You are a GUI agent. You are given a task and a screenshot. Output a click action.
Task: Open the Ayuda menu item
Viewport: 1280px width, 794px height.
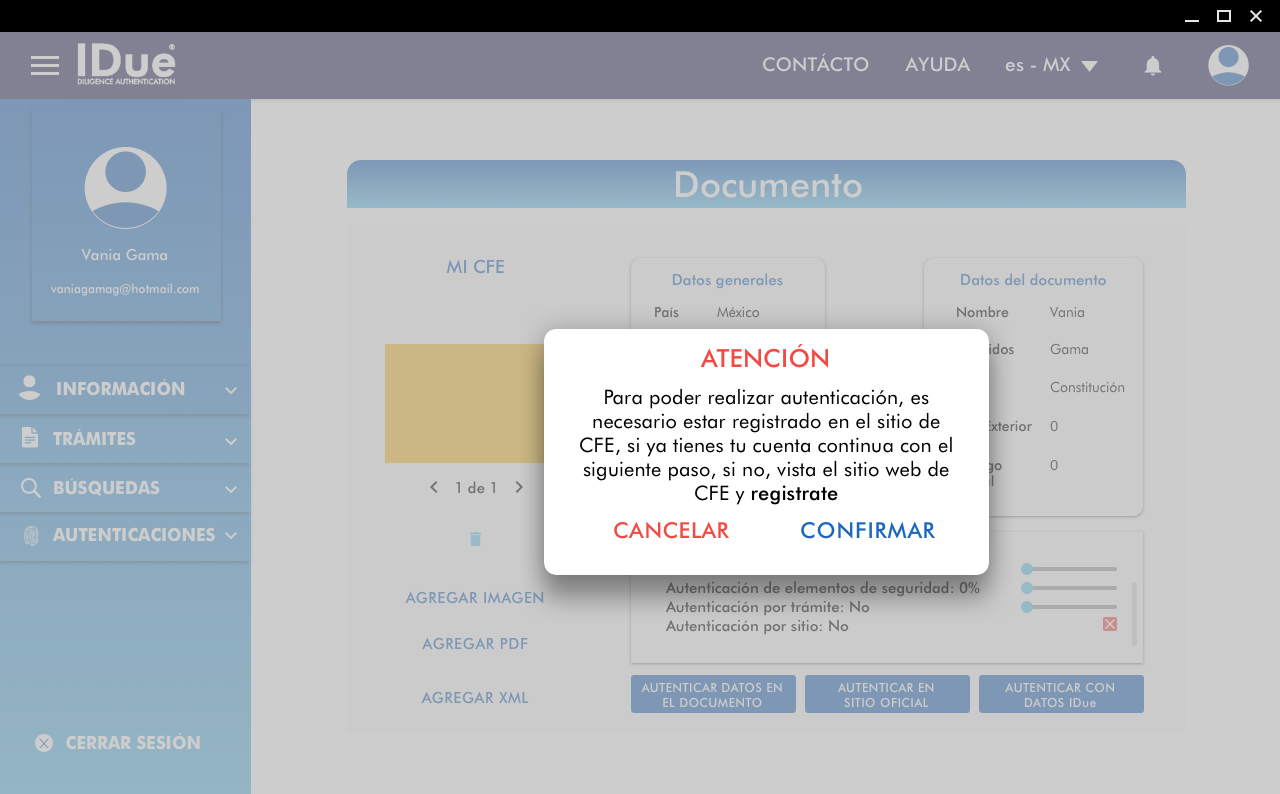click(x=937, y=65)
